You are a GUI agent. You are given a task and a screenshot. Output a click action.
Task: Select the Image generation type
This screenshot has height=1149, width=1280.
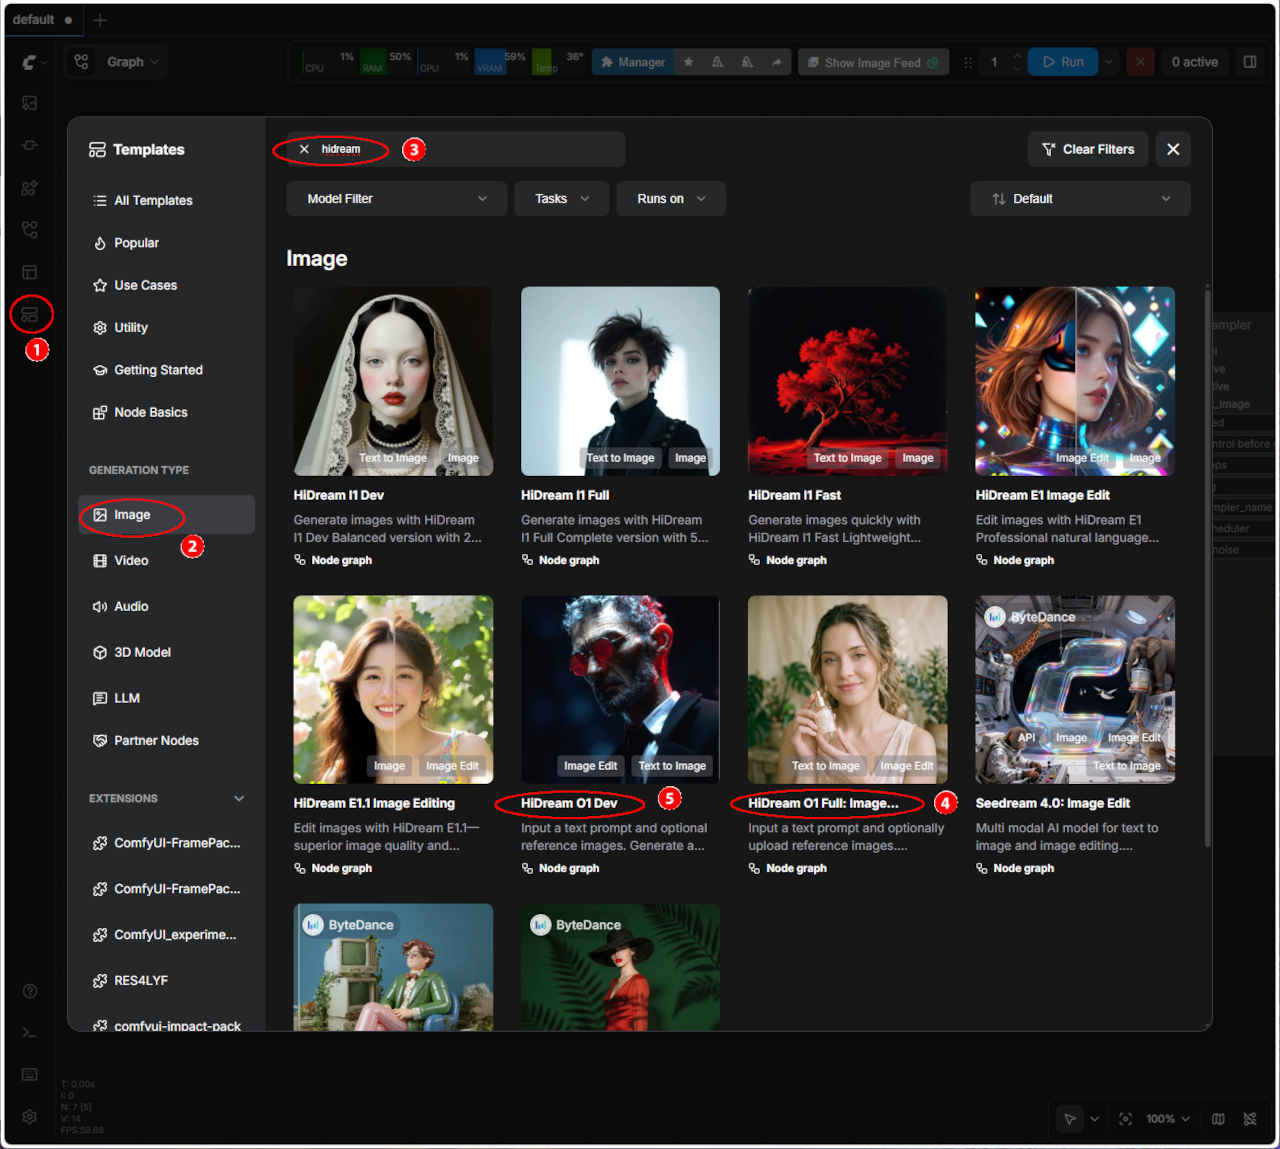[166, 515]
